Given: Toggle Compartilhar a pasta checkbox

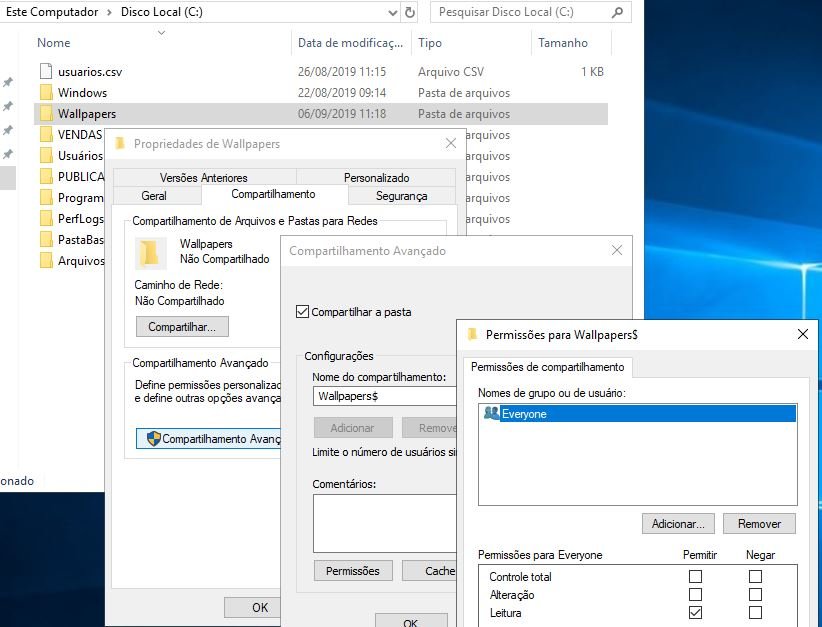Looking at the screenshot, I should tap(302, 311).
